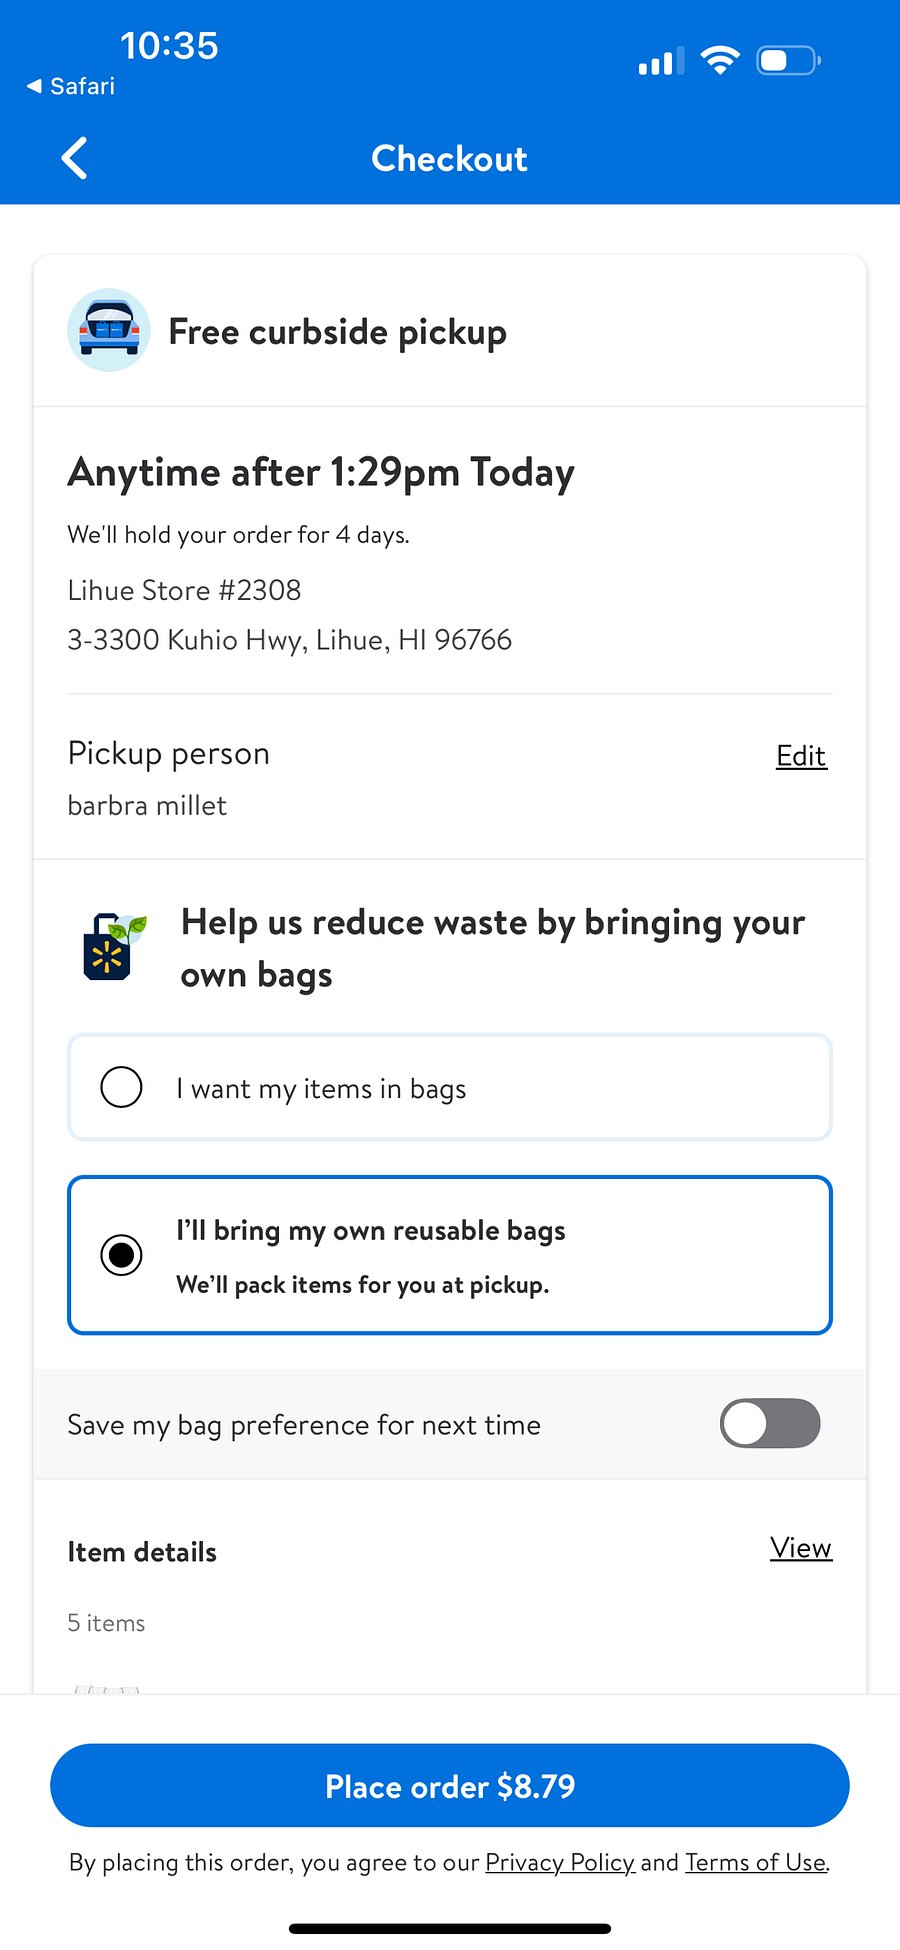
Task: Tap the battery indicator icon
Action: click(789, 61)
